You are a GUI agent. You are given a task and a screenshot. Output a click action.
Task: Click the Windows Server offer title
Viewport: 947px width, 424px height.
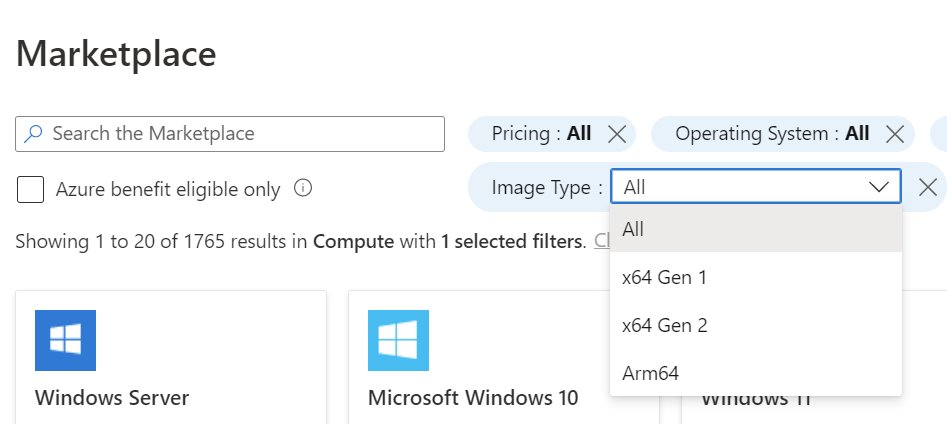point(112,398)
